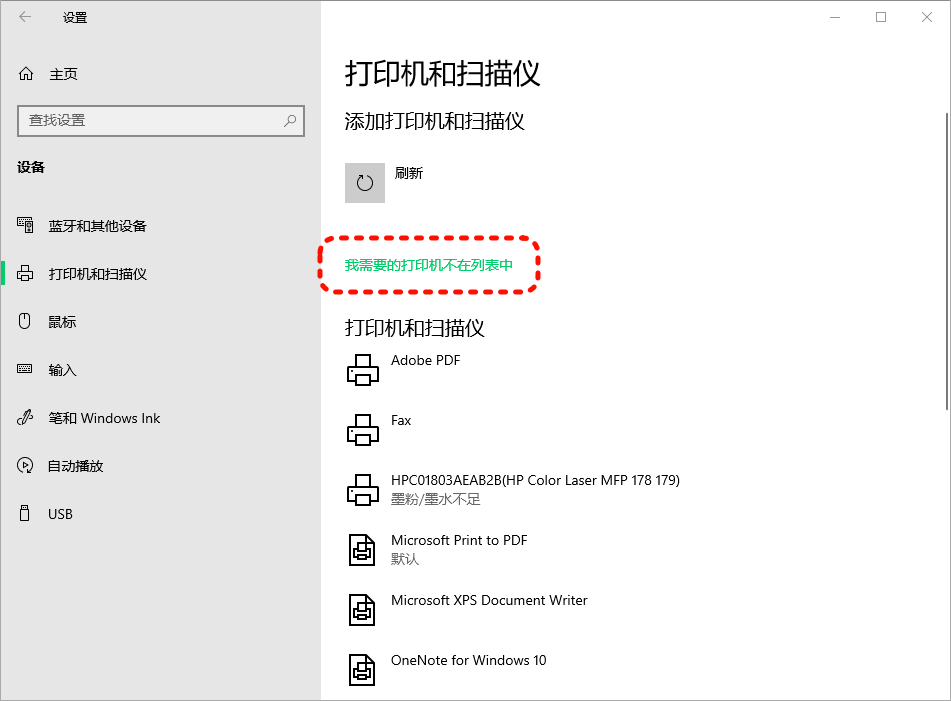
Task: Select the Adobe PDF printer icon
Action: (x=362, y=369)
